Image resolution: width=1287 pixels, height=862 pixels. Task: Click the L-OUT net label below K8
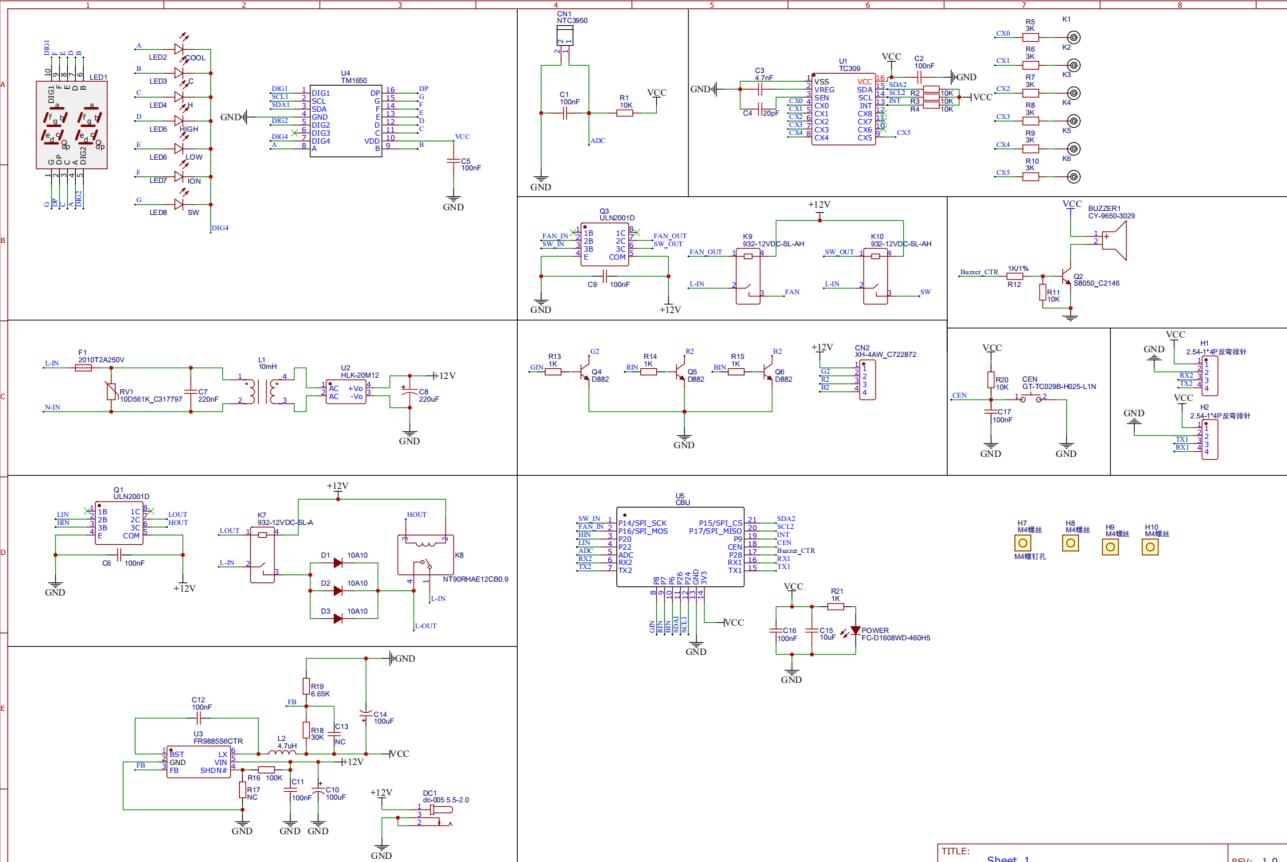pos(426,626)
